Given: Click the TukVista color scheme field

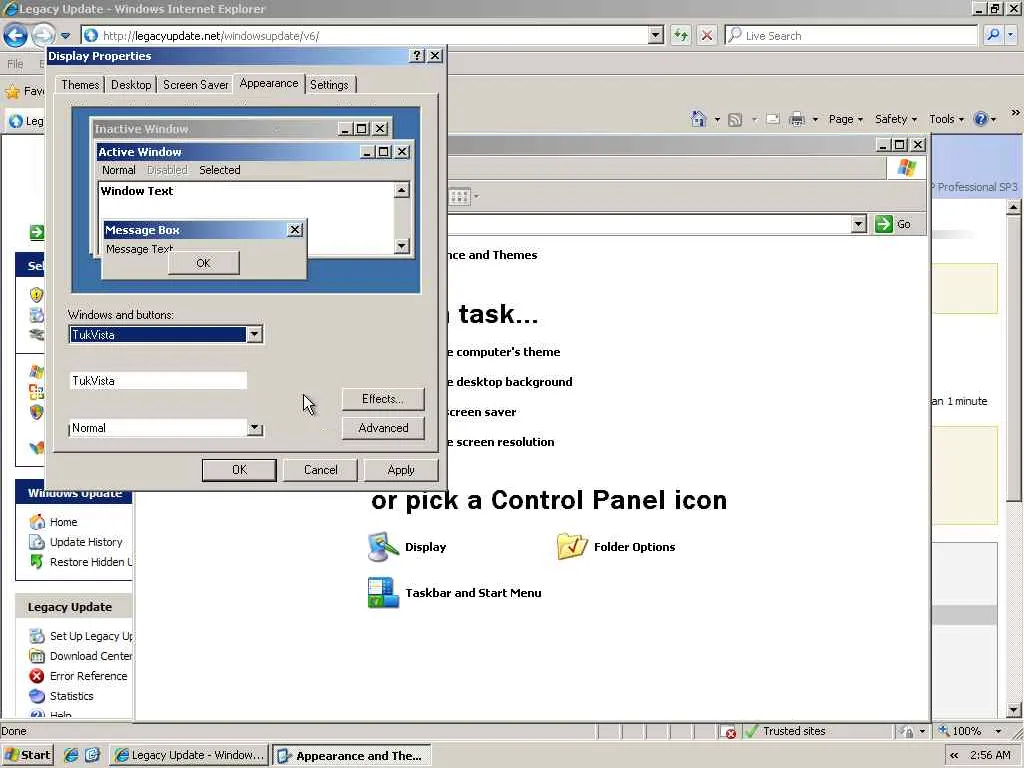Looking at the screenshot, I should click(158, 381).
